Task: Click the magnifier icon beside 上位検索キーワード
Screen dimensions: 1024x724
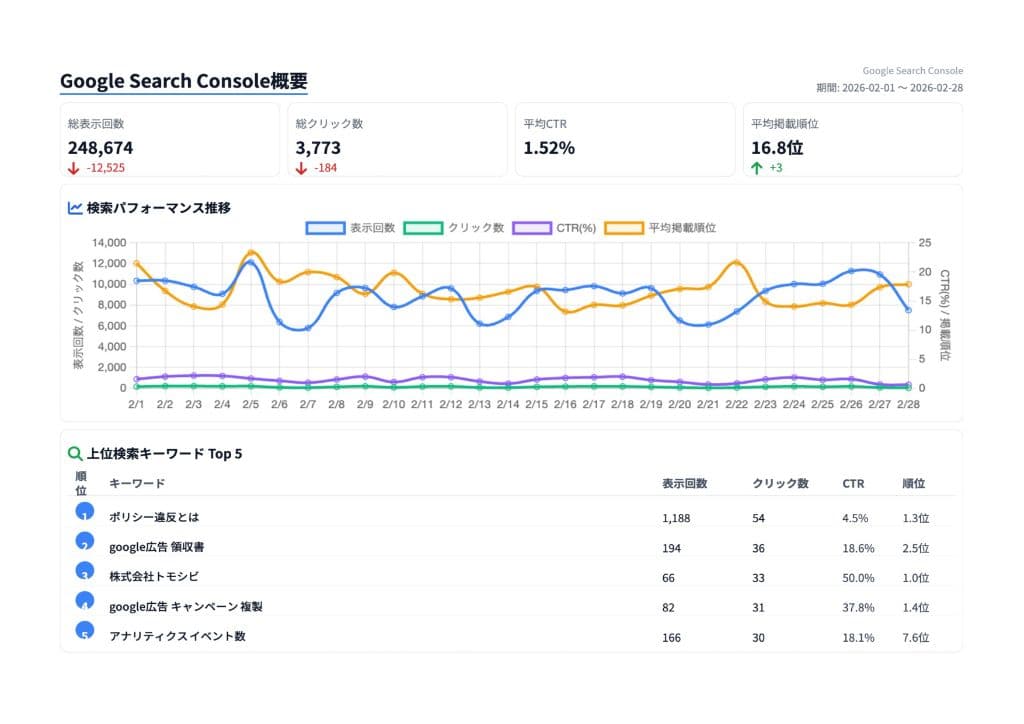Action: click(x=75, y=453)
